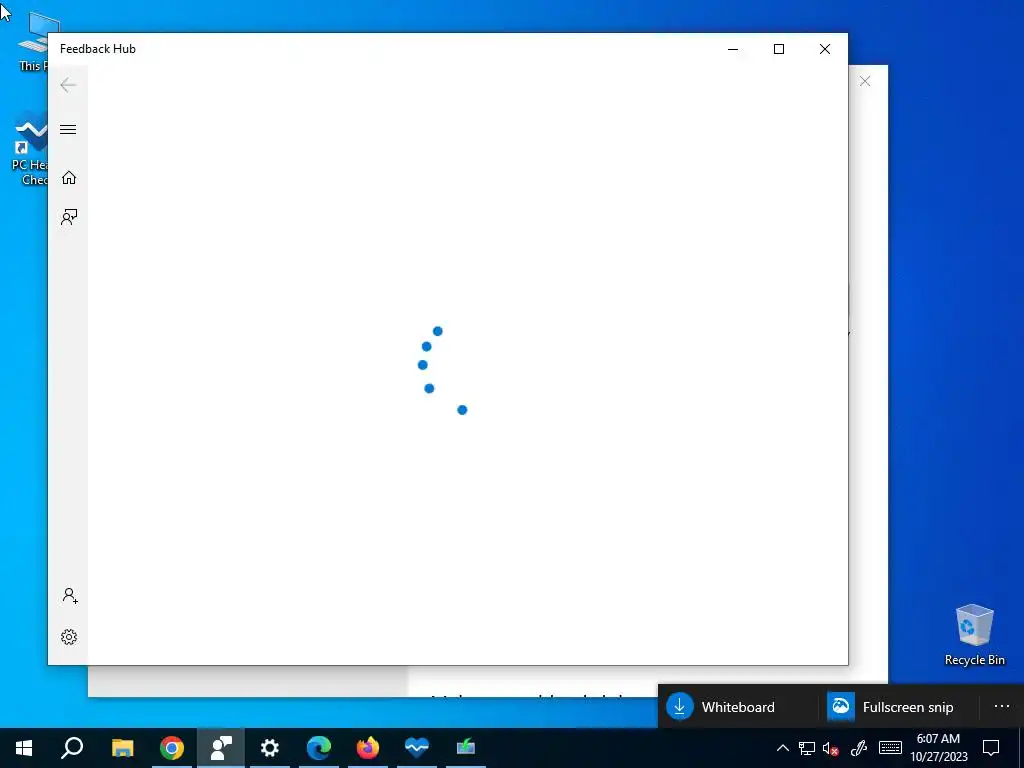Close the background window behind Feedback Hub

(865, 81)
